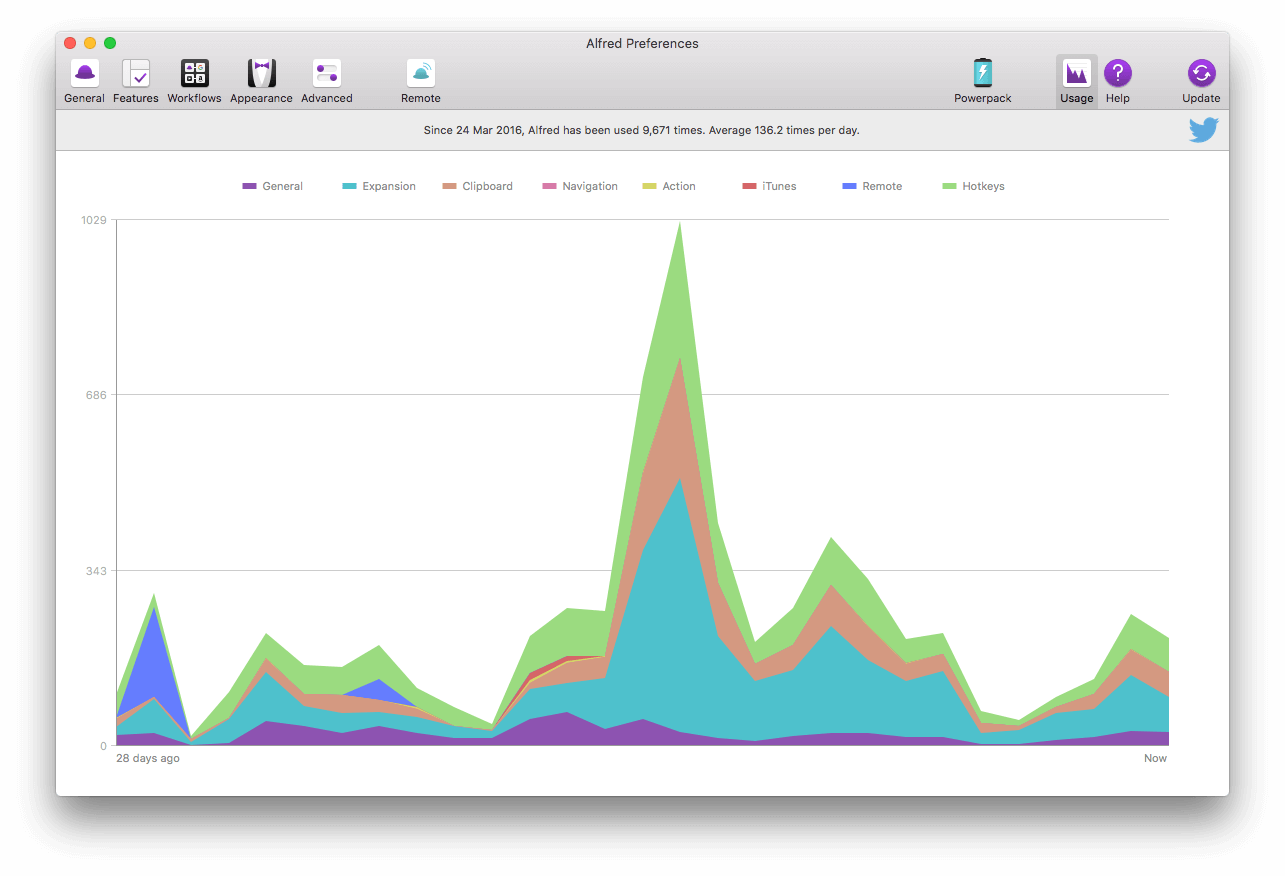Click the yellow Action legend entry
Viewport: 1285px width, 876px height.
point(669,187)
